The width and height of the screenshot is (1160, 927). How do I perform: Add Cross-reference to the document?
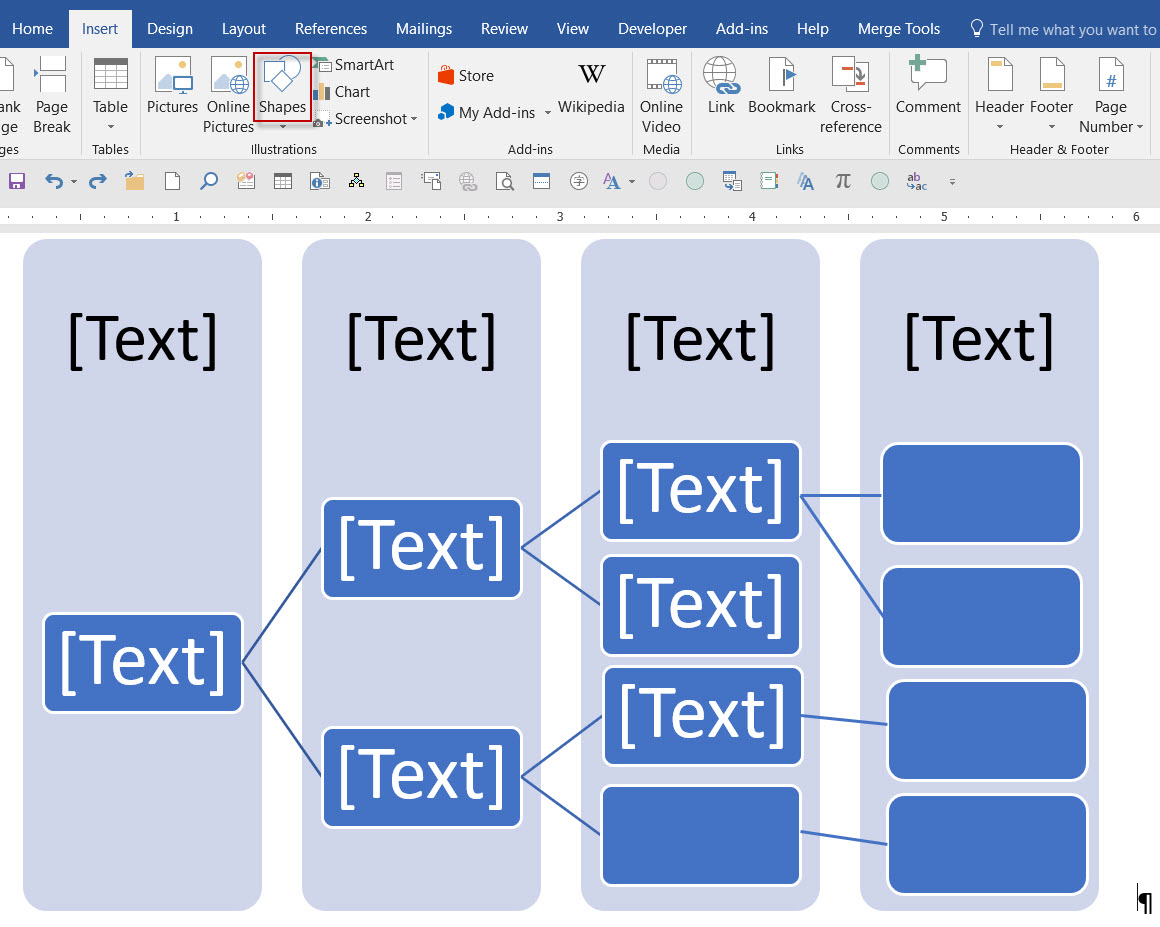(x=851, y=95)
